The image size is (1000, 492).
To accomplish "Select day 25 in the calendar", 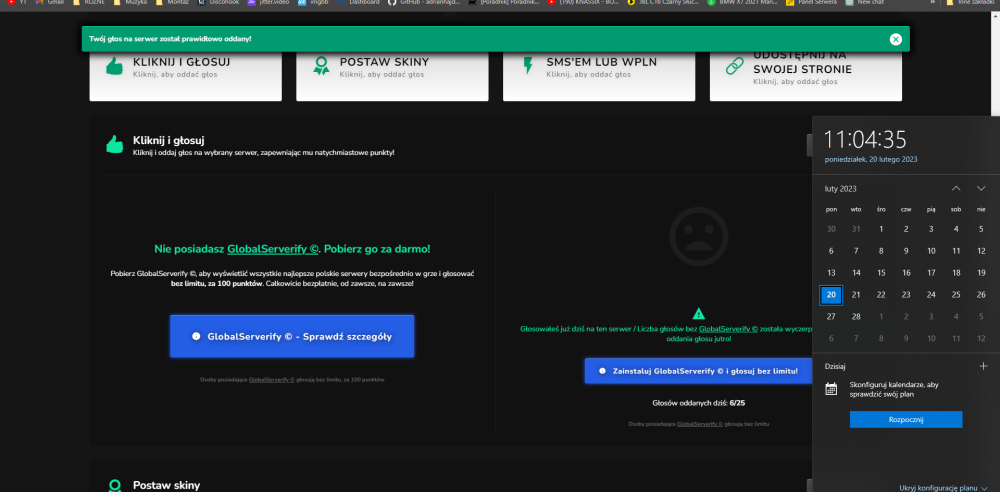I will [x=956, y=295].
